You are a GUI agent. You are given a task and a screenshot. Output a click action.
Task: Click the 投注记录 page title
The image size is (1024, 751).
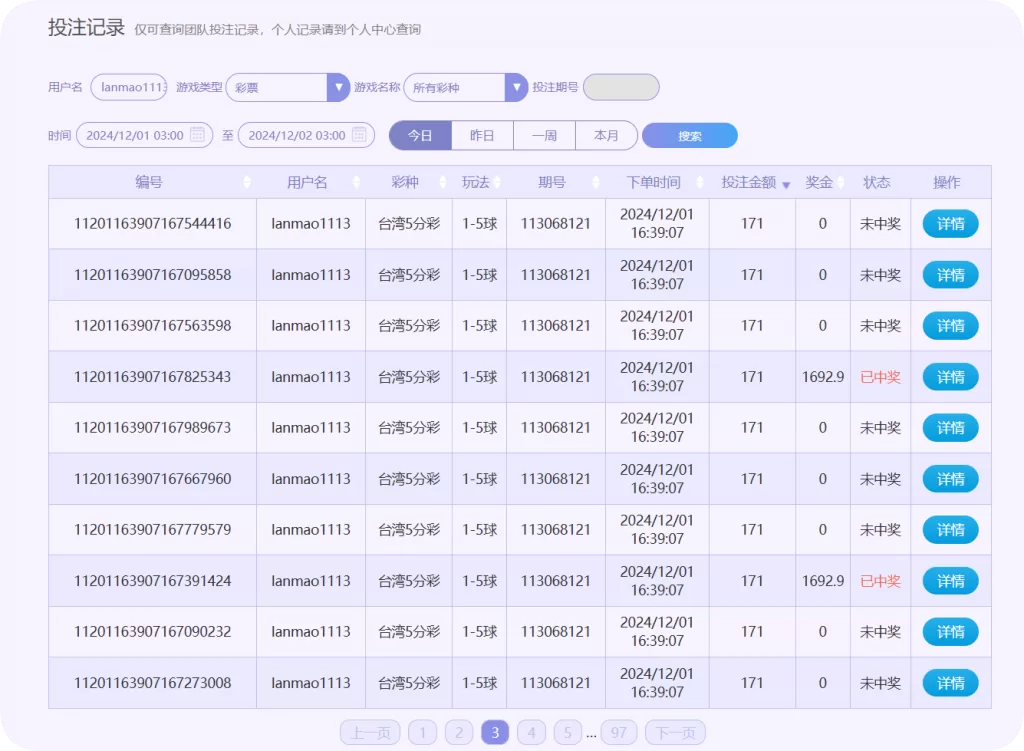(x=86, y=27)
